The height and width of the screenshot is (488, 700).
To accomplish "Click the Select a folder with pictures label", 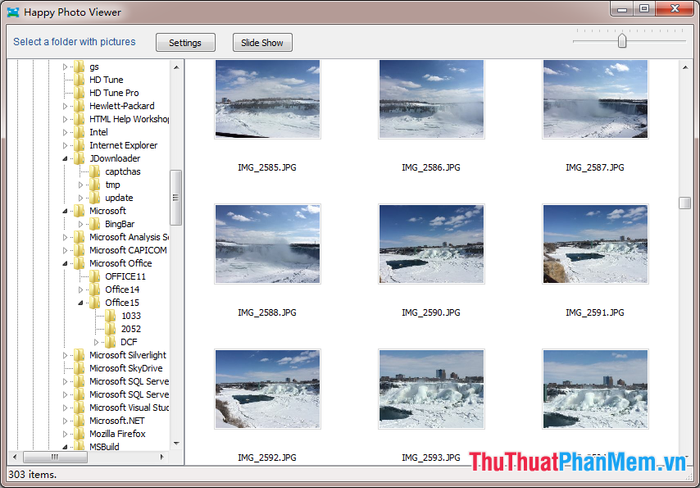I will tap(74, 42).
